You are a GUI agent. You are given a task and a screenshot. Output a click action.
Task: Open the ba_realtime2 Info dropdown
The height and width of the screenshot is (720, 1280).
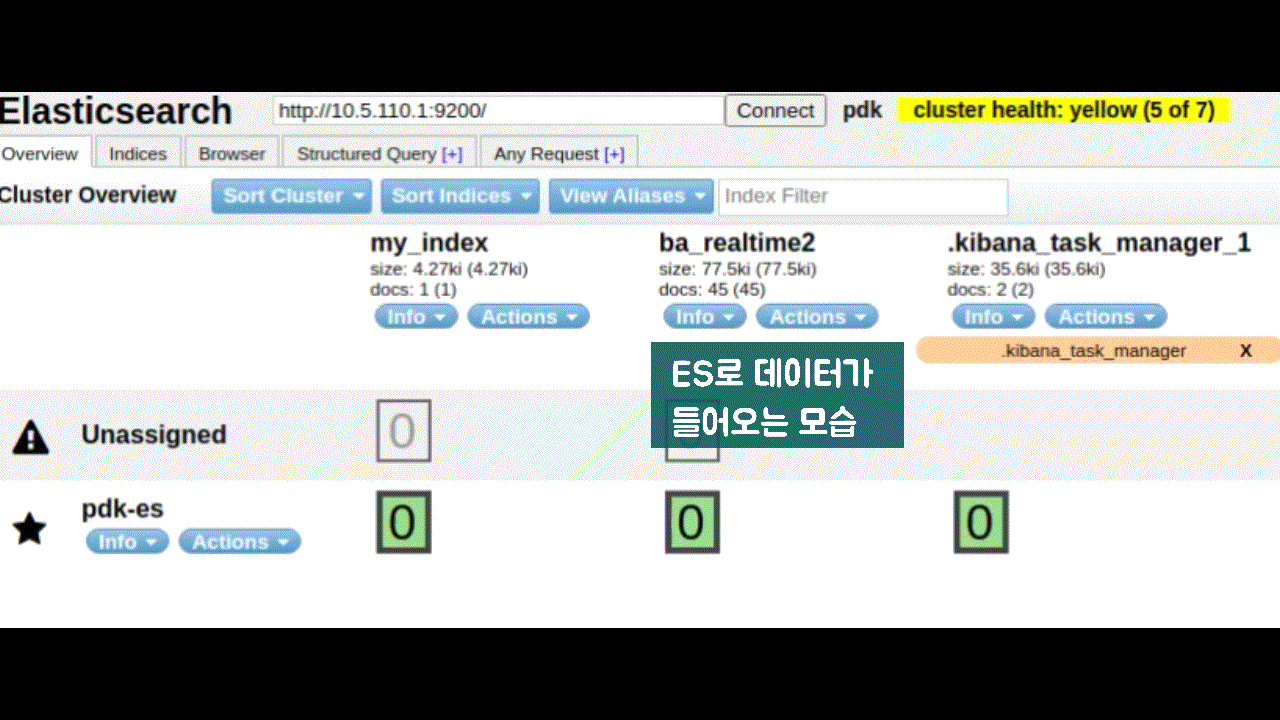(705, 317)
